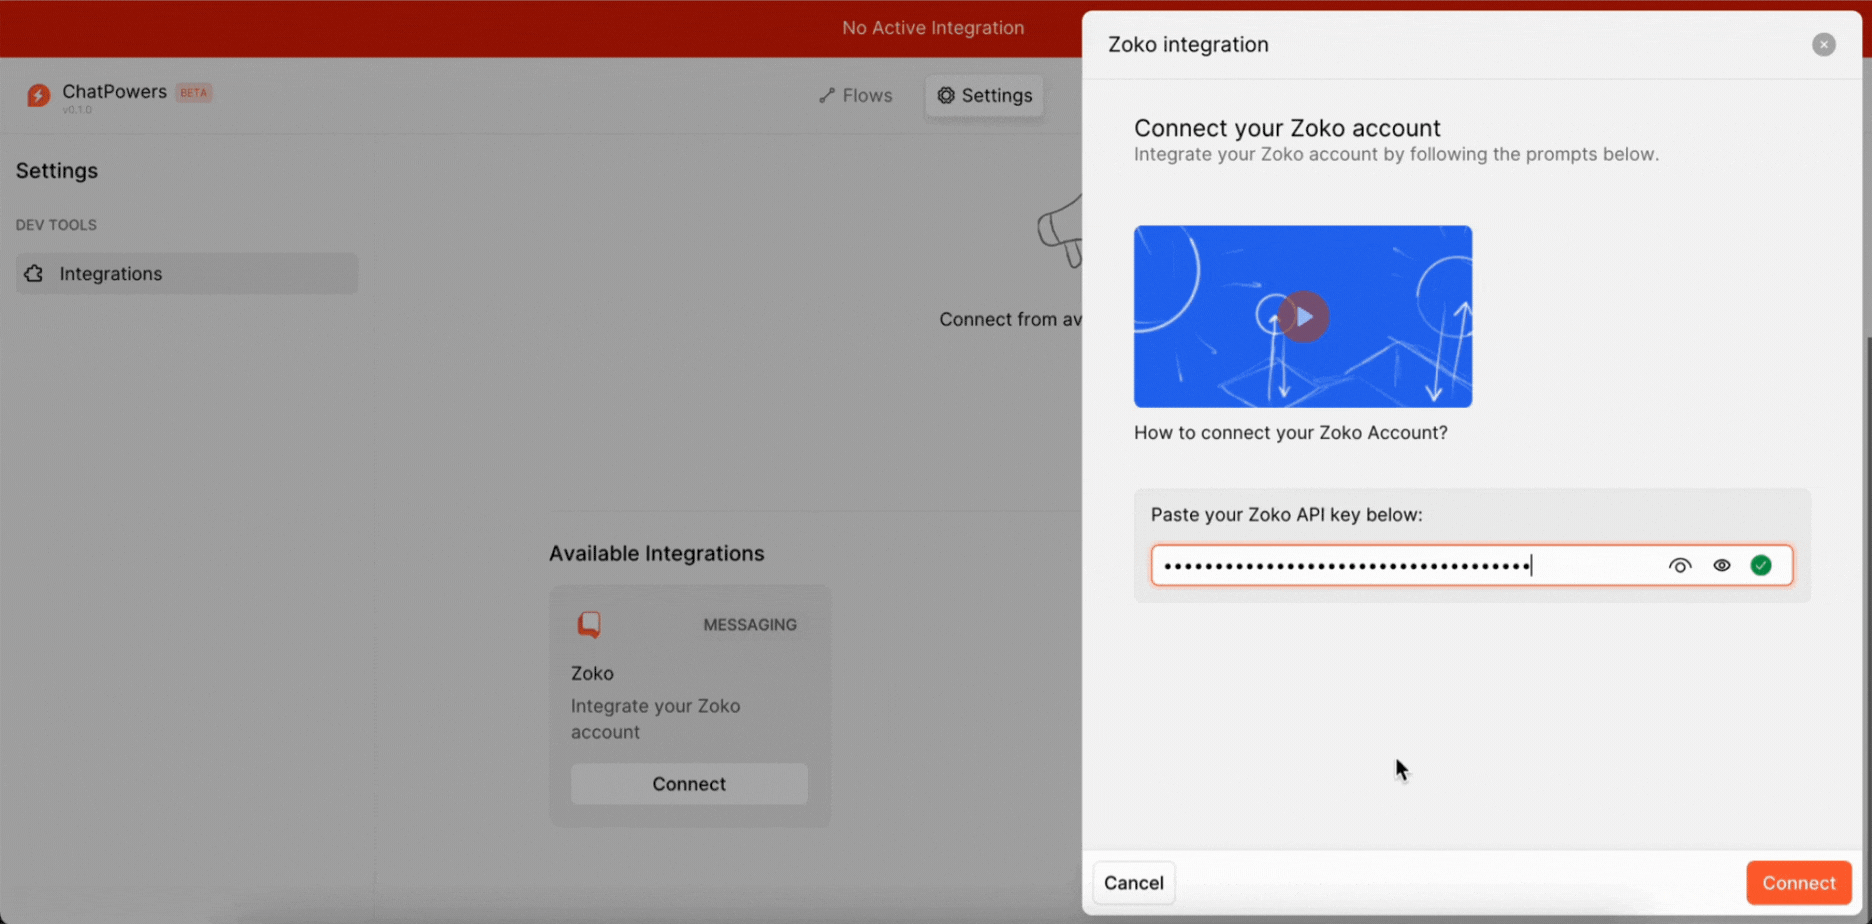Click the orange Connect button in dialog
The image size is (1872, 924).
[x=1798, y=883]
